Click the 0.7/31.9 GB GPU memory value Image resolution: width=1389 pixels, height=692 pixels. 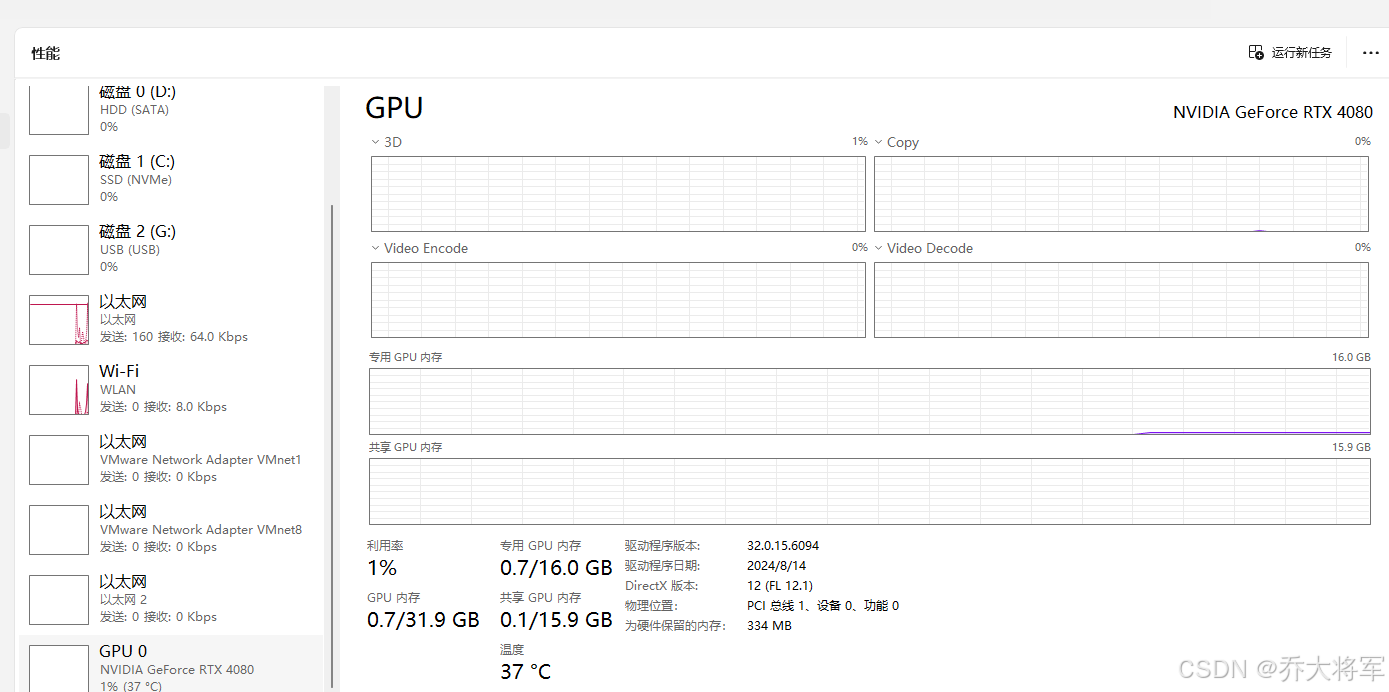(423, 620)
